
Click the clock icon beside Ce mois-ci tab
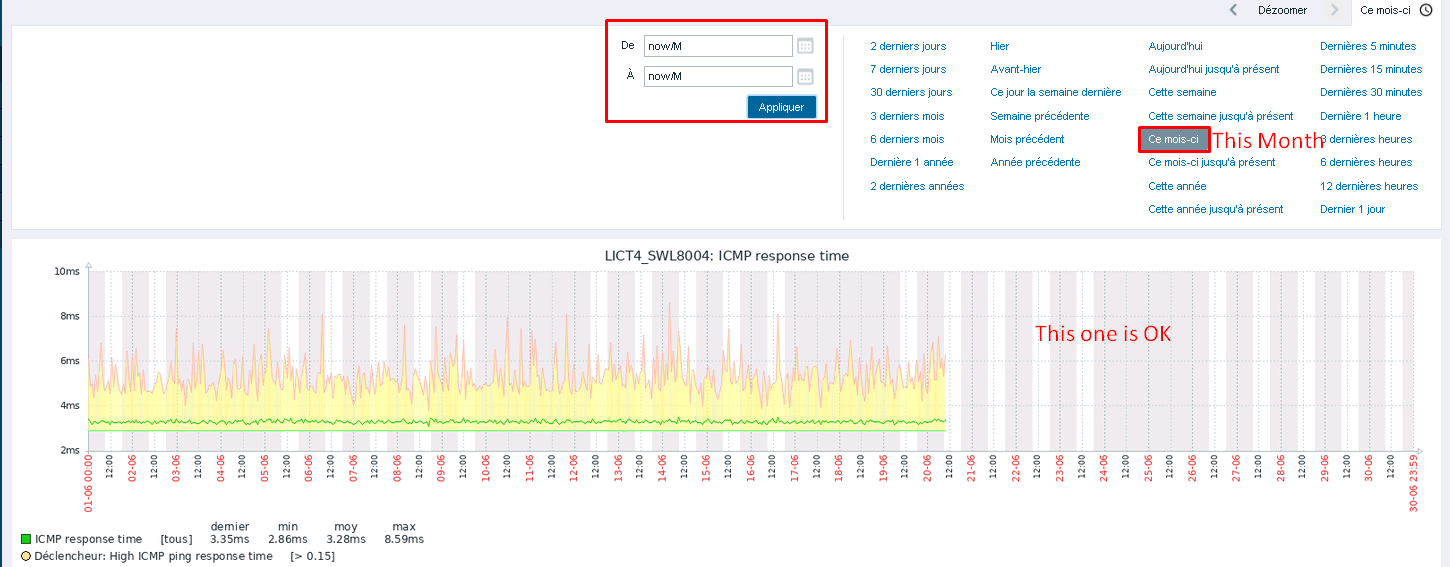click(1426, 10)
